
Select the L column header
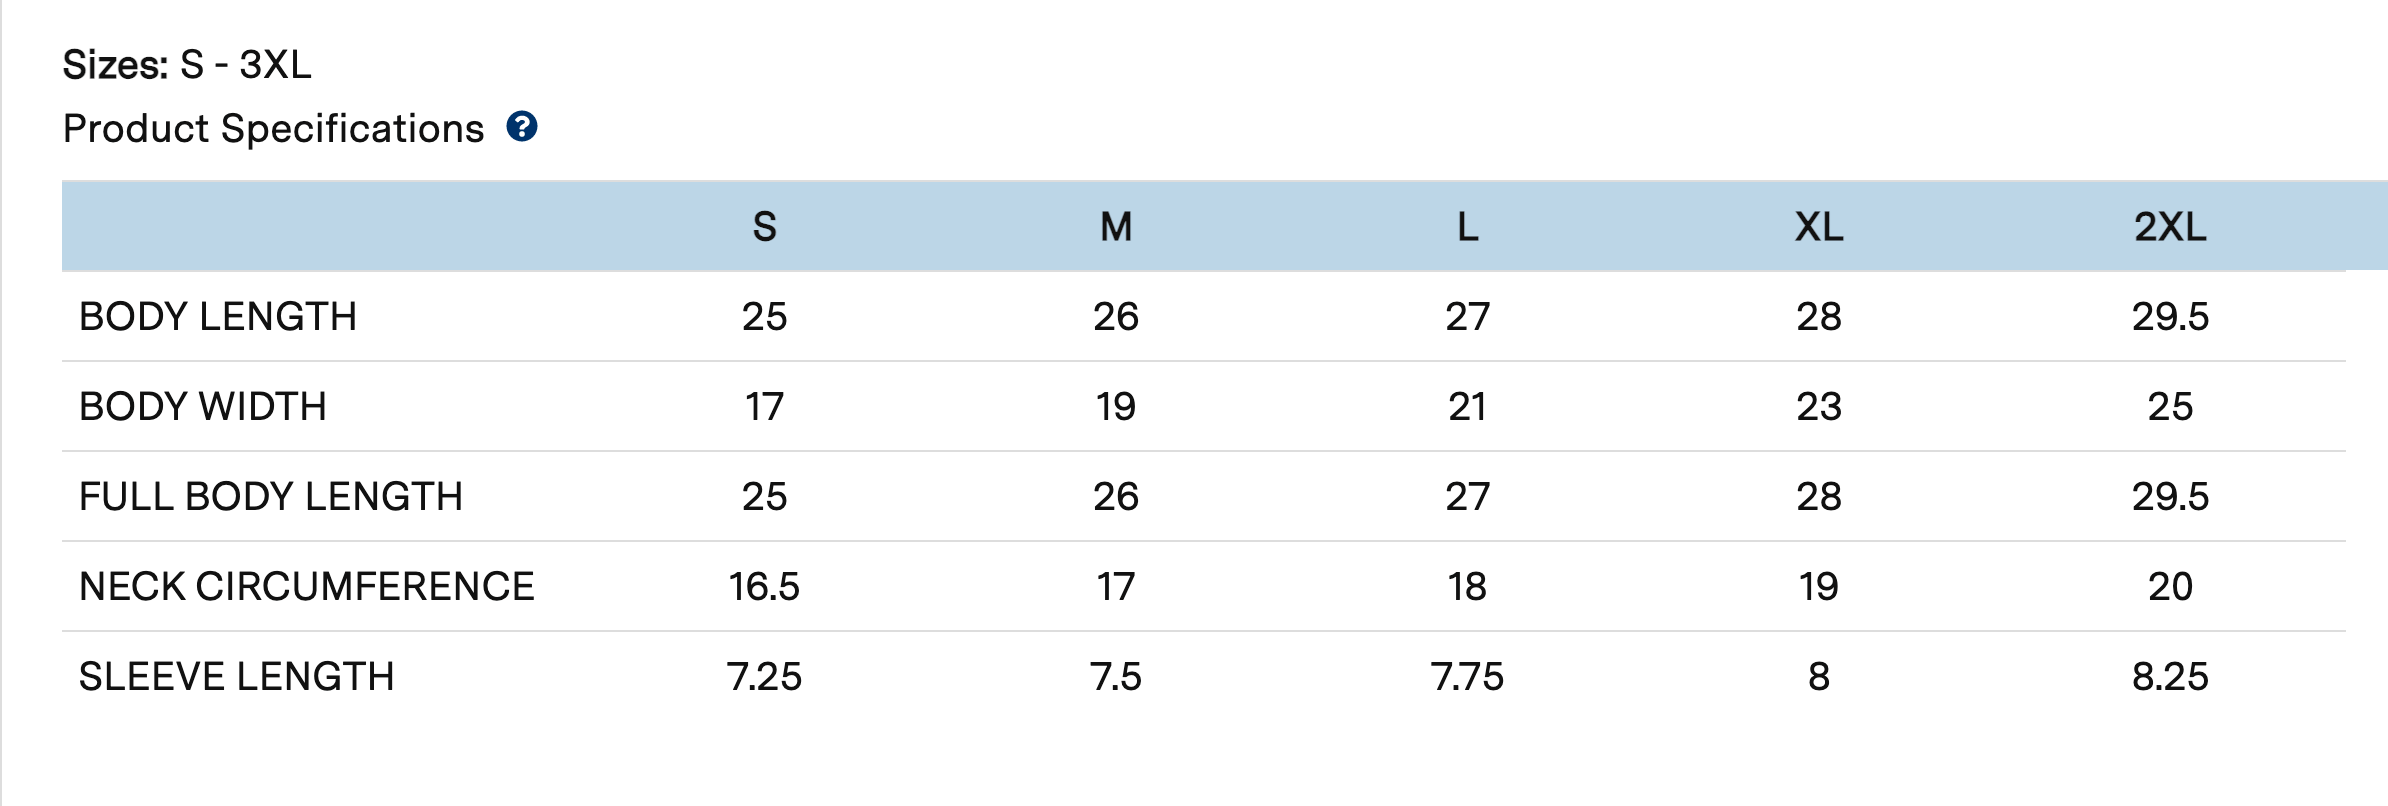pyautogui.click(x=1467, y=227)
